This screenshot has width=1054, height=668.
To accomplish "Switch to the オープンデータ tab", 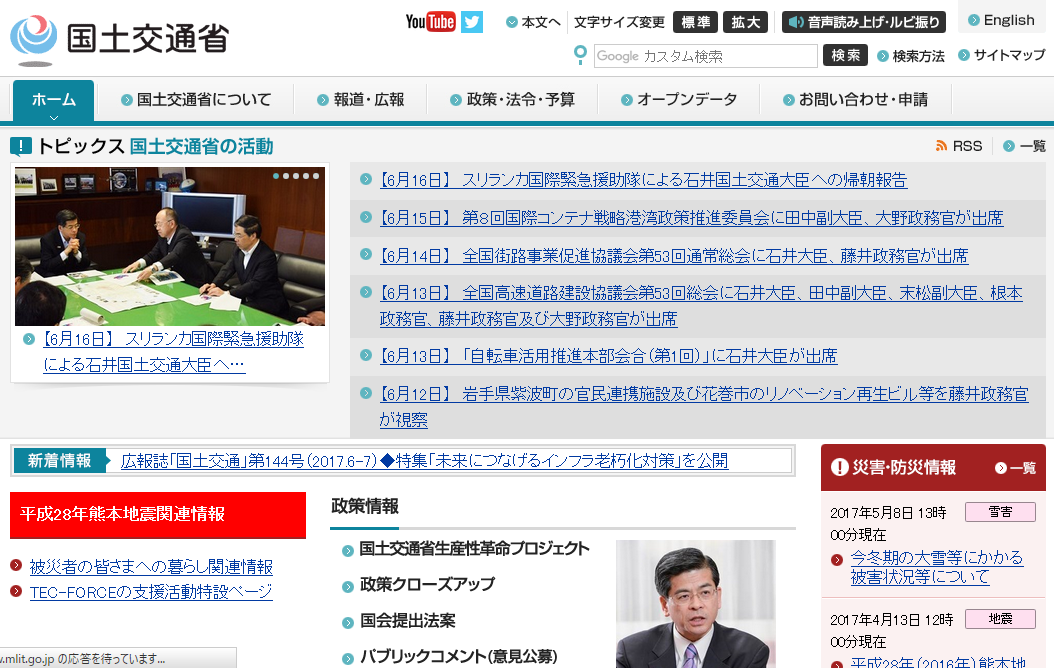I will pos(680,100).
